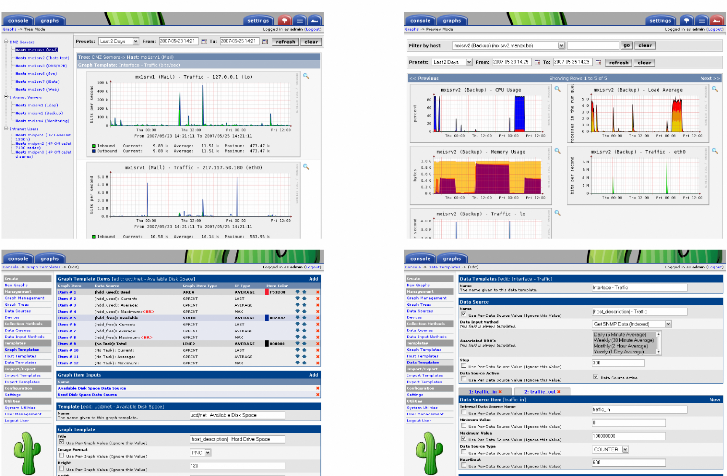
Task: Click red color swatch of Item # 1
Action: (x=267, y=292)
